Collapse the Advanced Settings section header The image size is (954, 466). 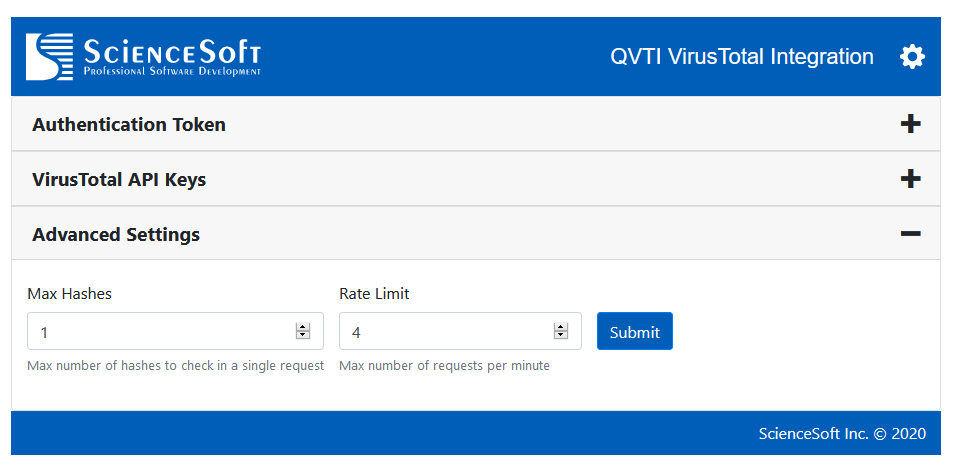[x=116, y=235]
